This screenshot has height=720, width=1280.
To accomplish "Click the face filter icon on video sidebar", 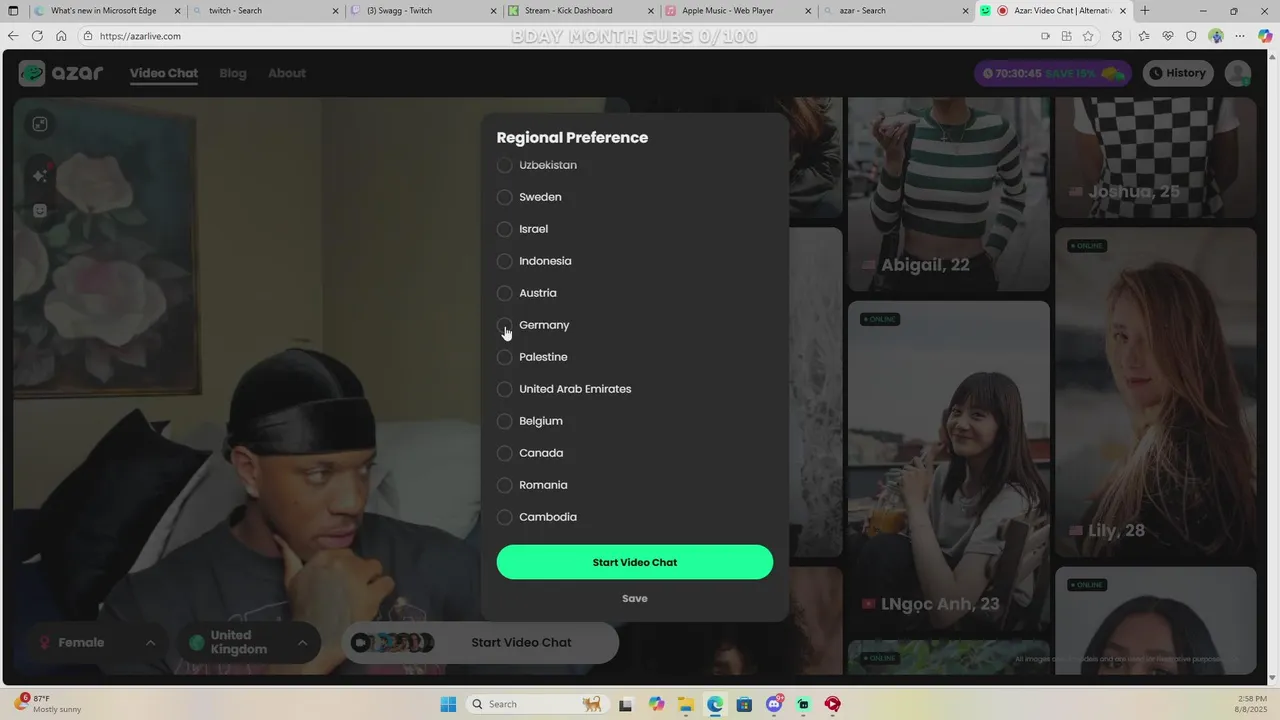I will (40, 211).
